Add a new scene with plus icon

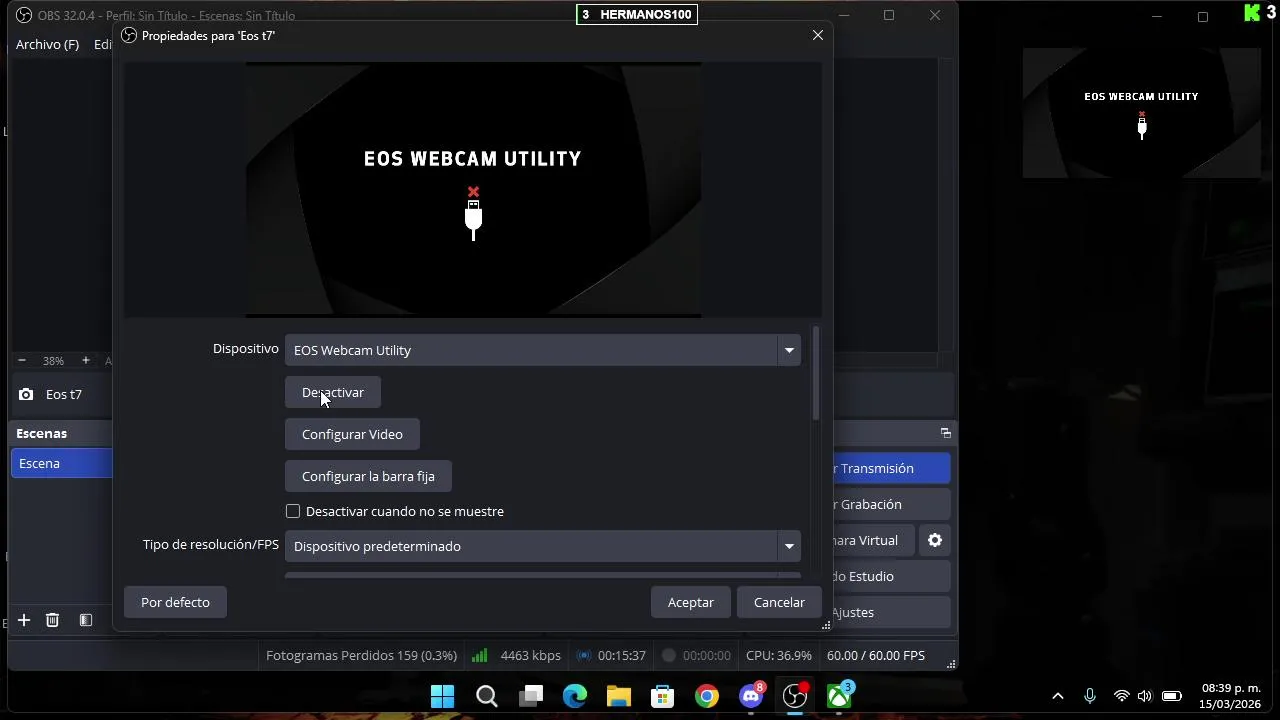point(24,620)
